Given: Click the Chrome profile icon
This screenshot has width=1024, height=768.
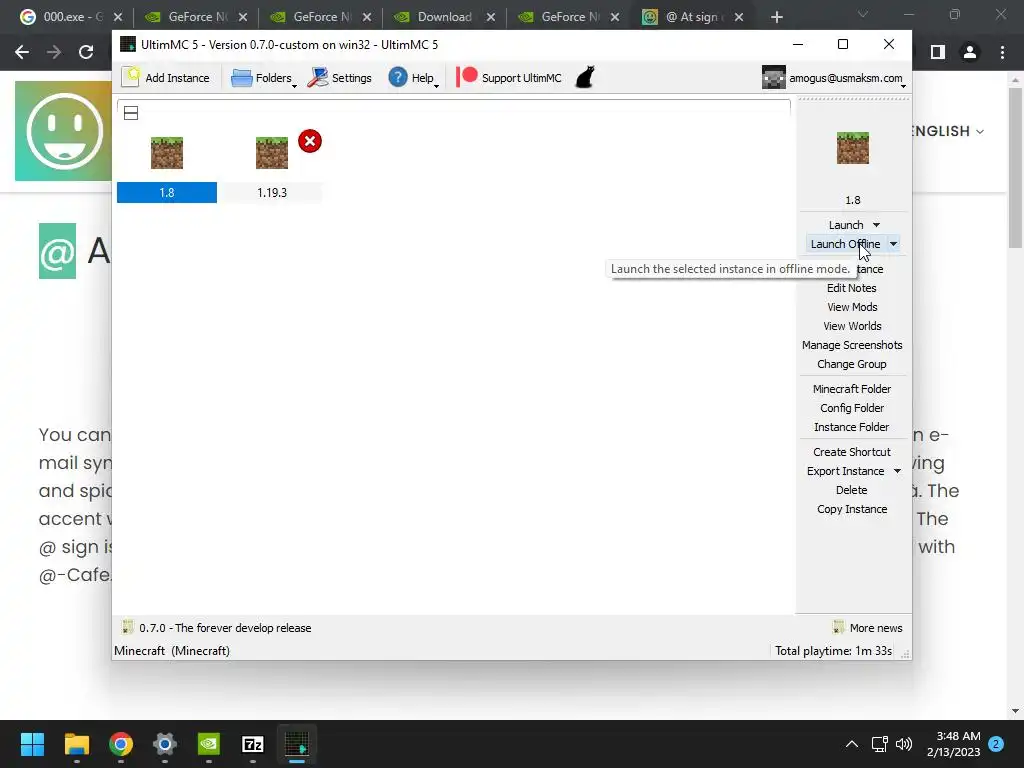Looking at the screenshot, I should pyautogui.click(x=970, y=52).
